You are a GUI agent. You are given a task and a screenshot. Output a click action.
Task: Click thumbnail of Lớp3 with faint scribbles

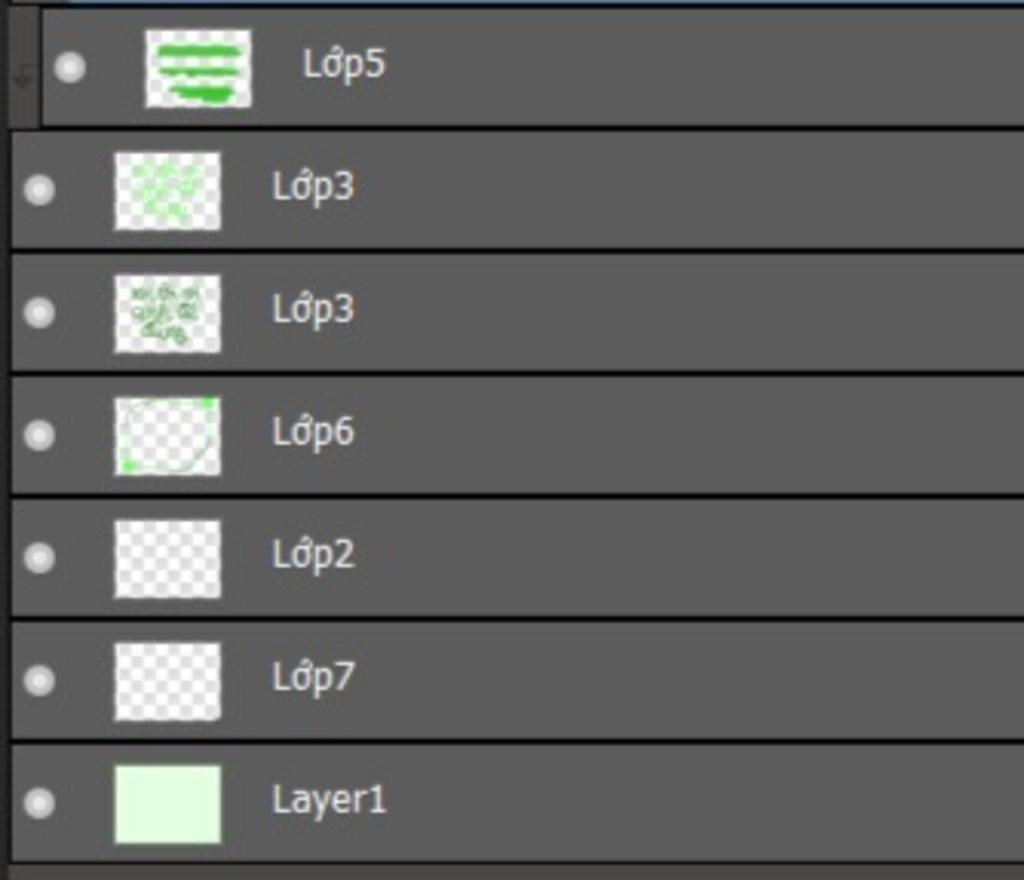pos(168,191)
